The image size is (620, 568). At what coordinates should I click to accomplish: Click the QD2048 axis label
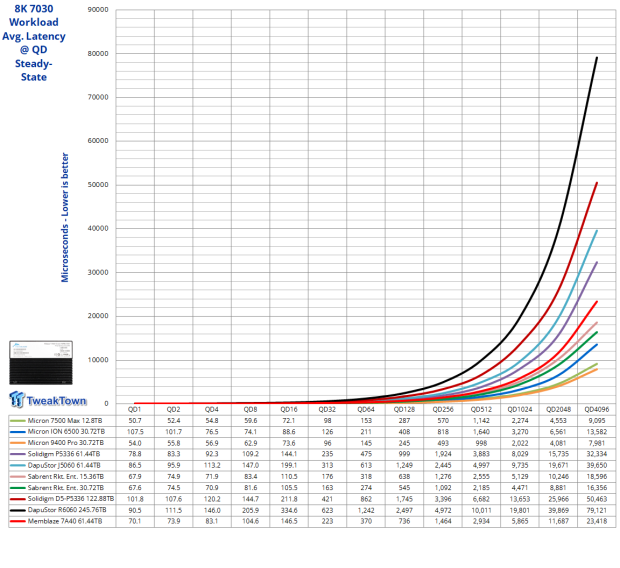(x=558, y=409)
